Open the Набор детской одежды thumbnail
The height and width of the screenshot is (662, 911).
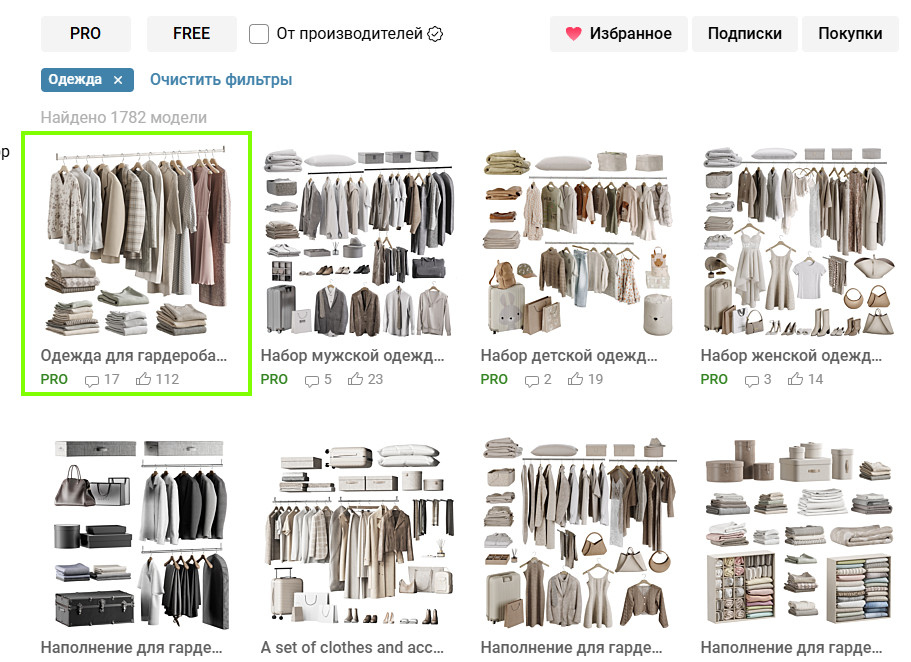pyautogui.click(x=577, y=242)
